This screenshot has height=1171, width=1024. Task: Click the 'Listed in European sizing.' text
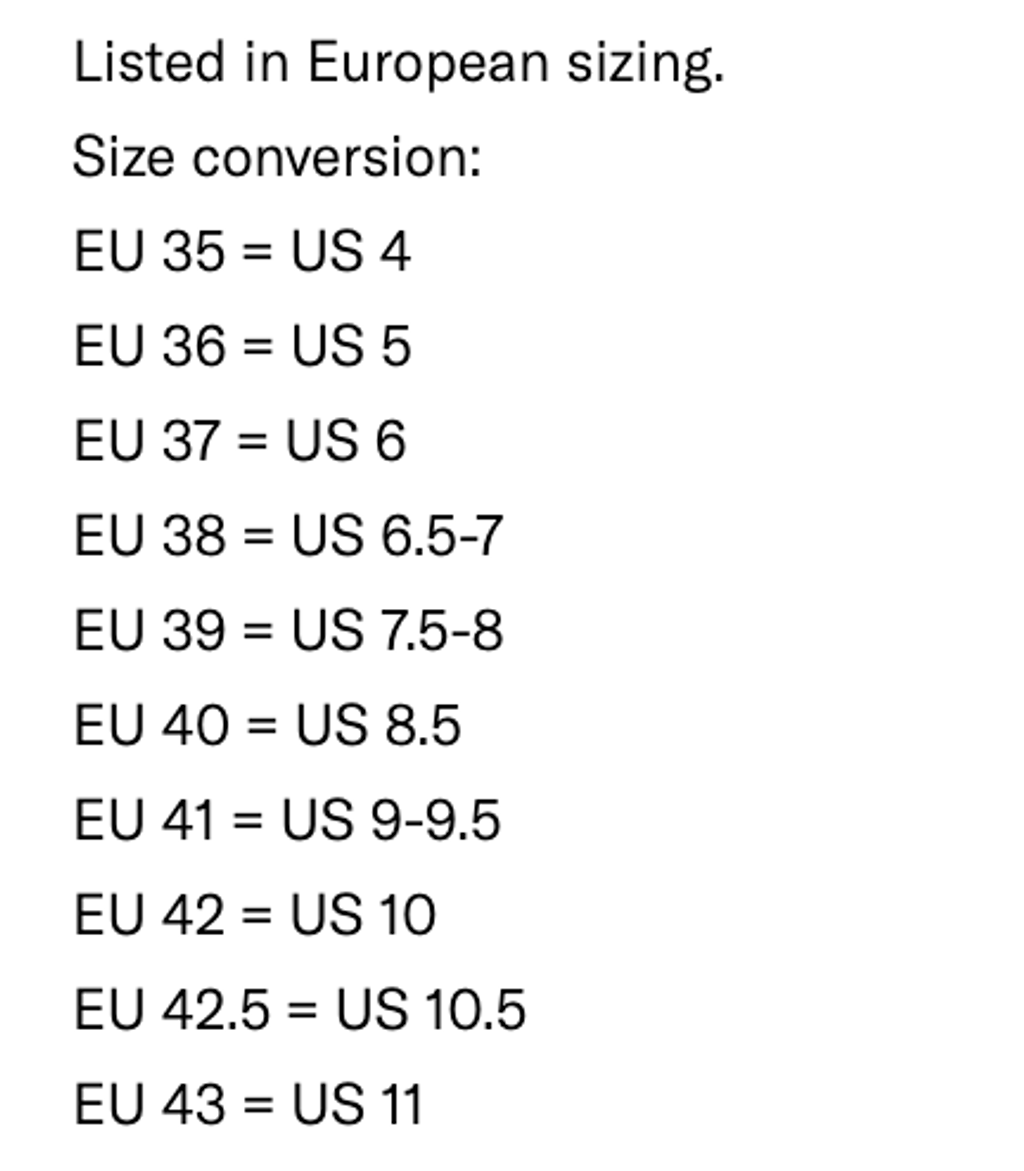398,64
